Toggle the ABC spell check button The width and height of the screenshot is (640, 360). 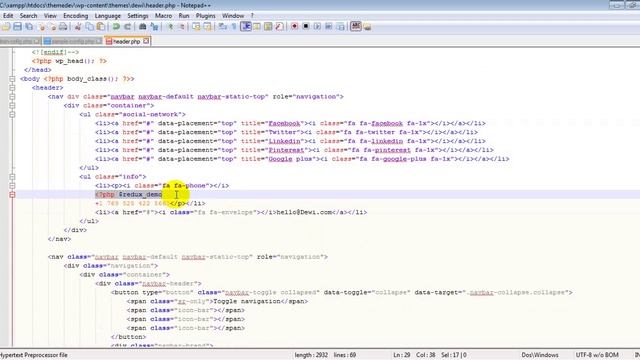356,27
